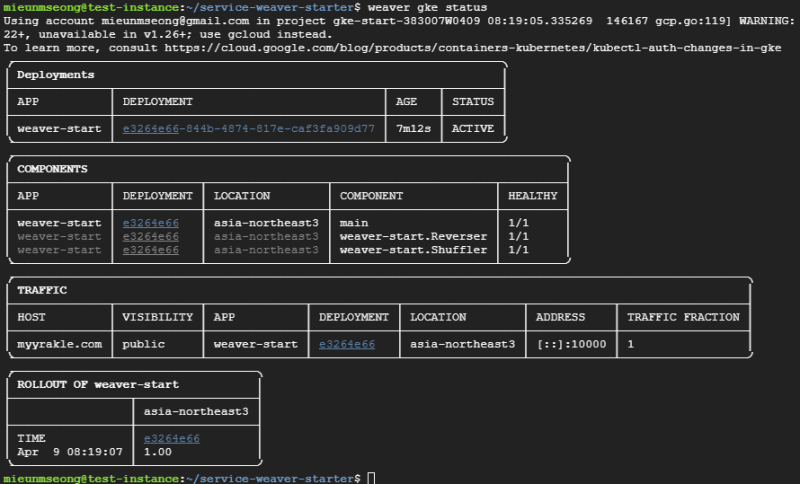Click e3264e66 link in the main component row
This screenshot has height=484, width=800.
[x=151, y=222]
